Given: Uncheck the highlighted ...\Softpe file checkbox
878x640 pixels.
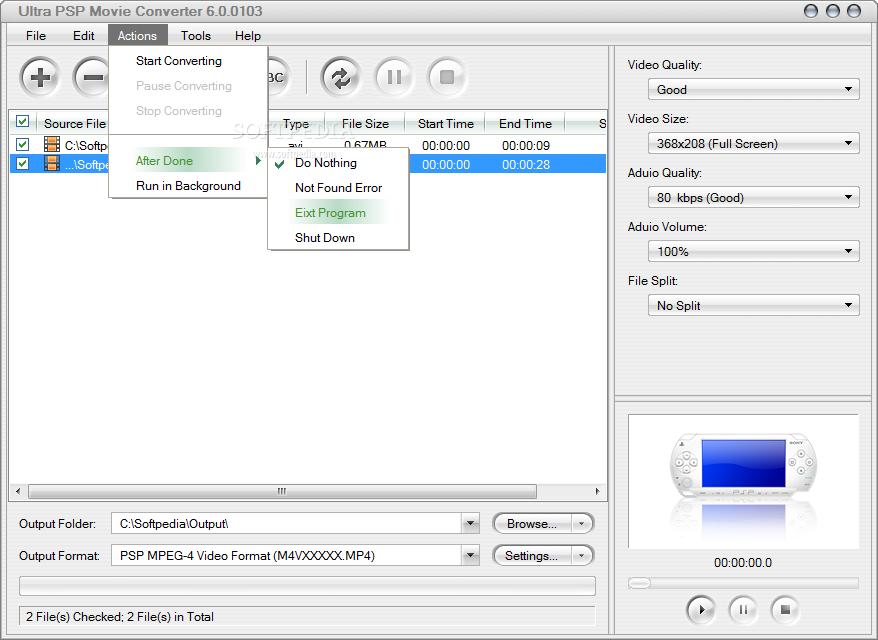Looking at the screenshot, I should coord(22,163).
